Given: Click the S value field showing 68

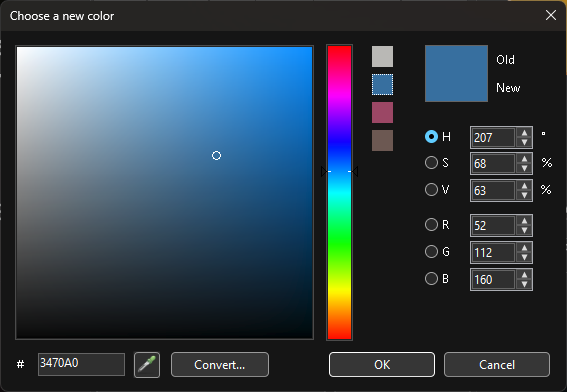Looking at the screenshot, I should point(494,163).
